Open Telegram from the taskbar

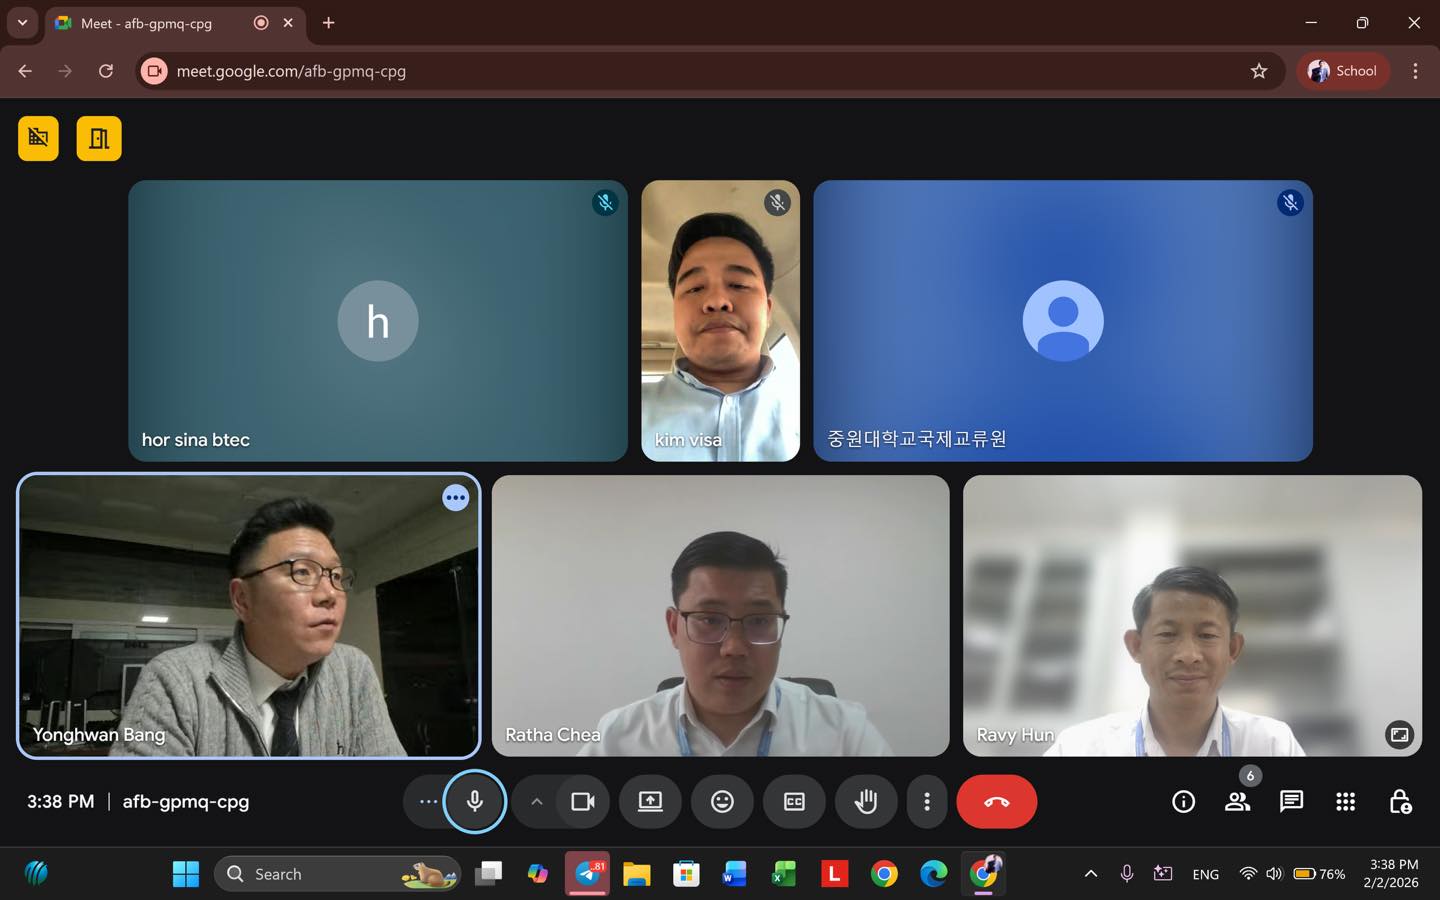(x=588, y=874)
